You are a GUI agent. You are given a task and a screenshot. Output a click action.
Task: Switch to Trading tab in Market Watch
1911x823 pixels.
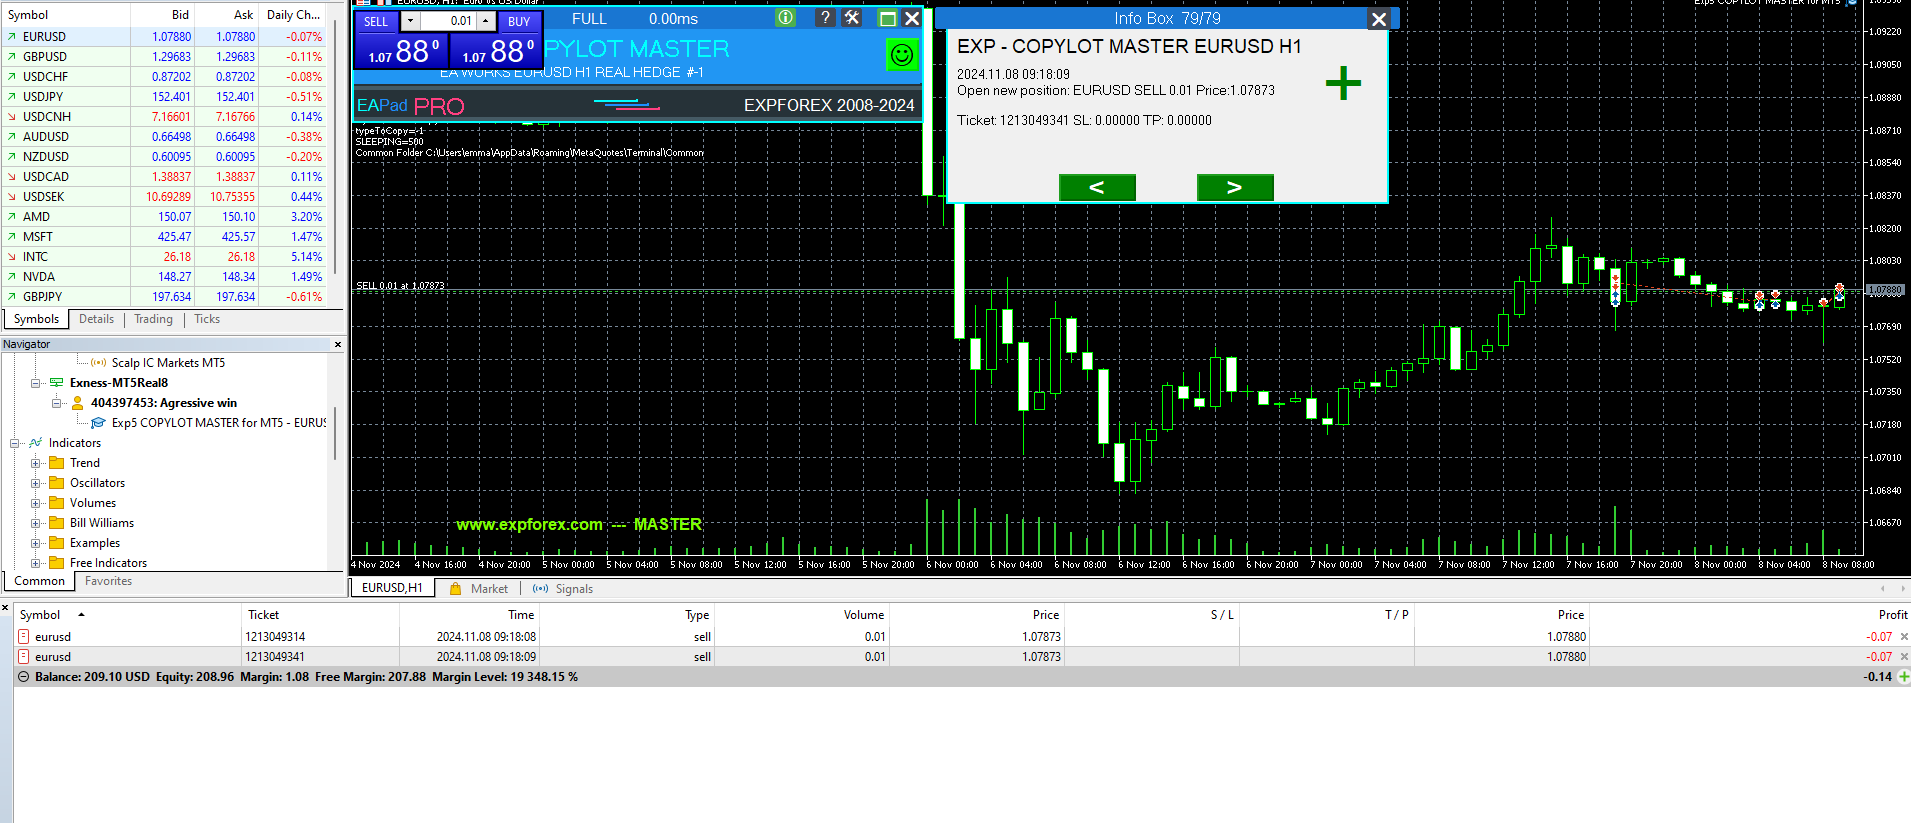point(153,319)
